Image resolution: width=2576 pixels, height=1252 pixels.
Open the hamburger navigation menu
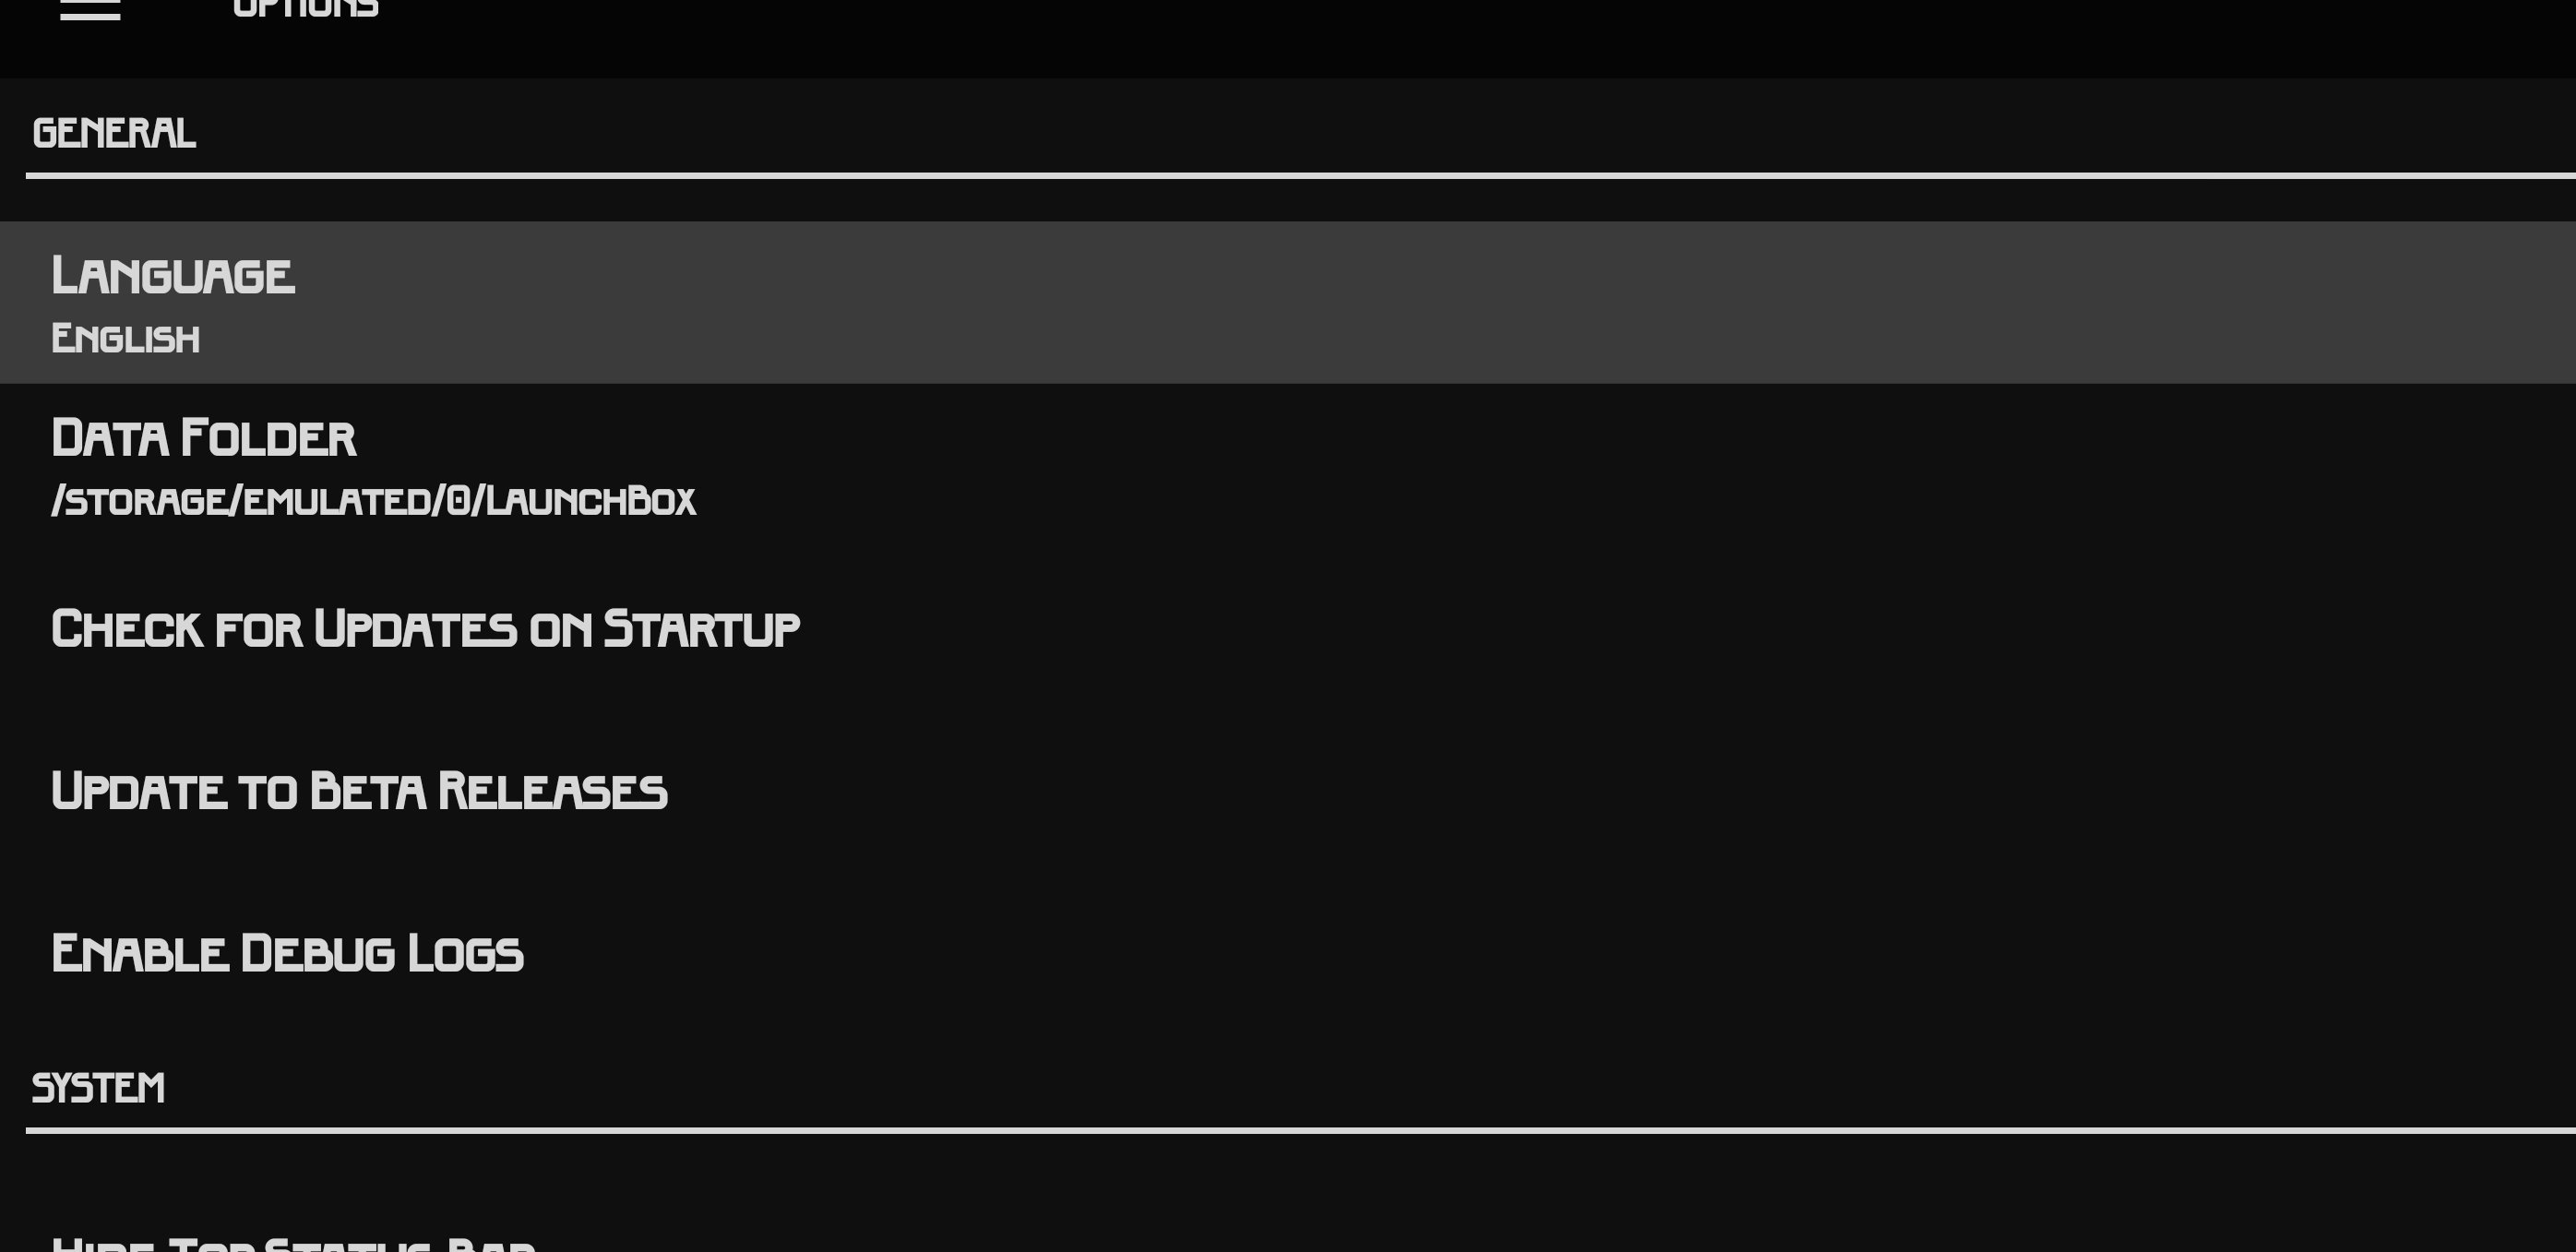click(x=90, y=10)
